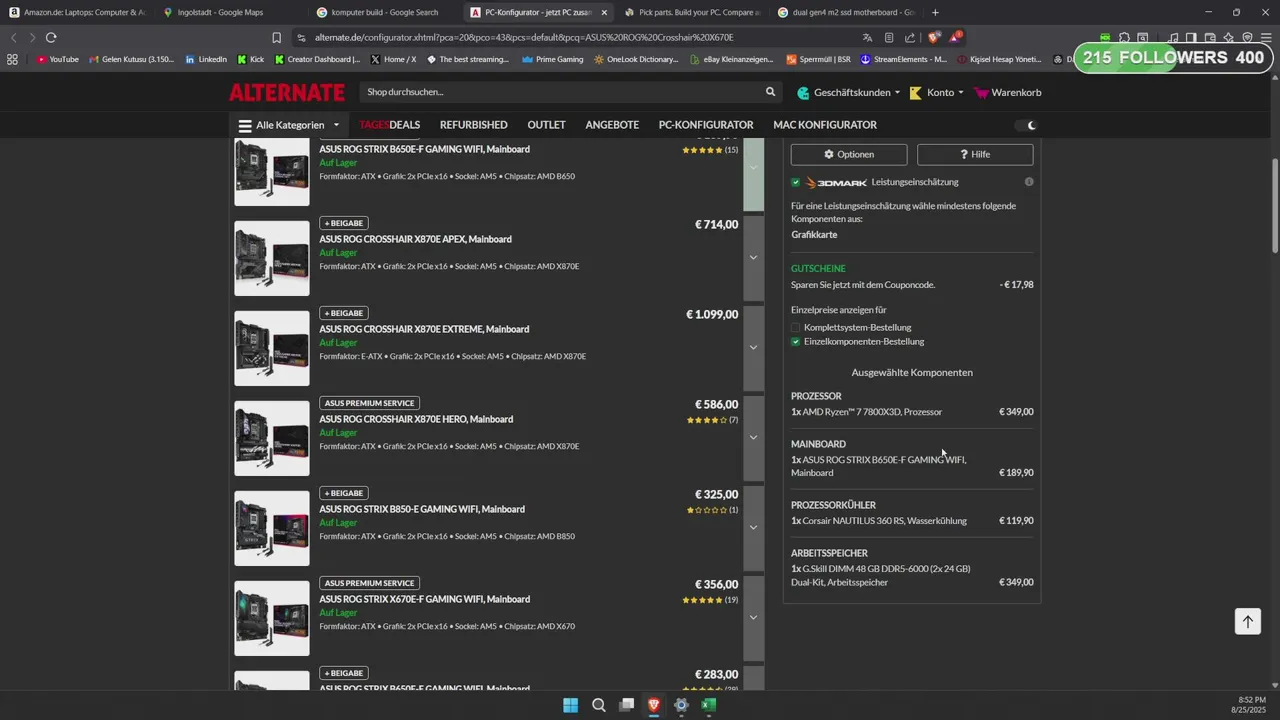The height and width of the screenshot is (720, 1280).
Task: Open MAC KONFIGURATOR page
Action: point(825,125)
